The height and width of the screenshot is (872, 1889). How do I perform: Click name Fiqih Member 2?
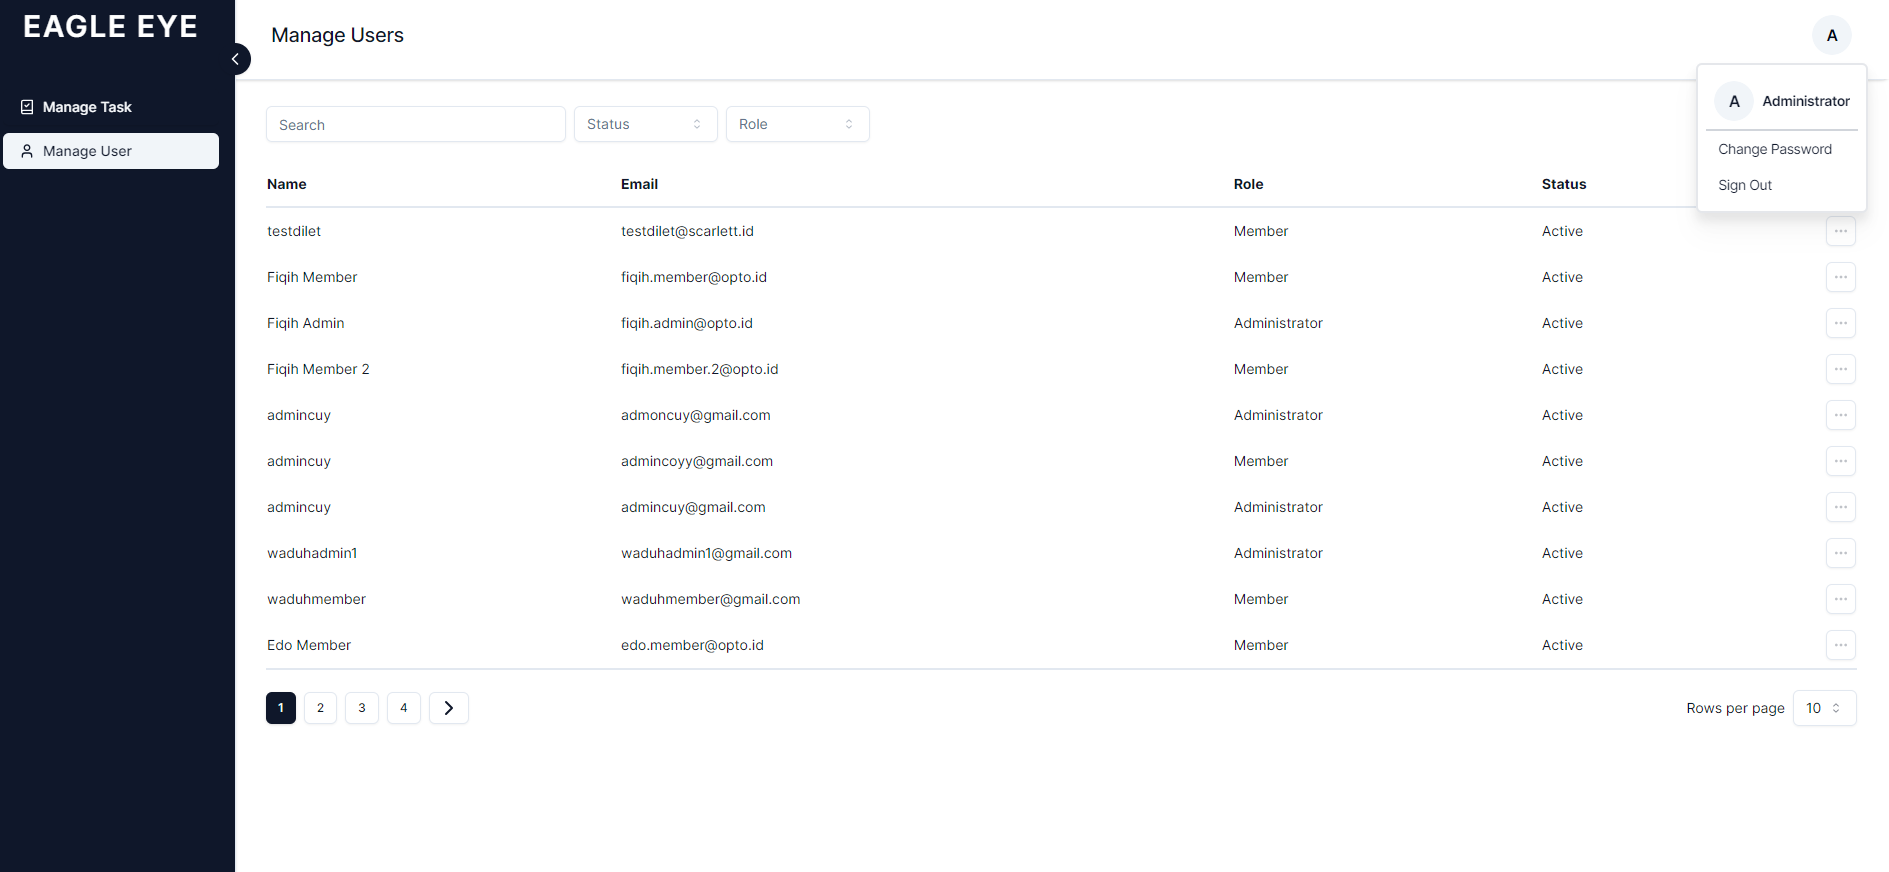(318, 369)
